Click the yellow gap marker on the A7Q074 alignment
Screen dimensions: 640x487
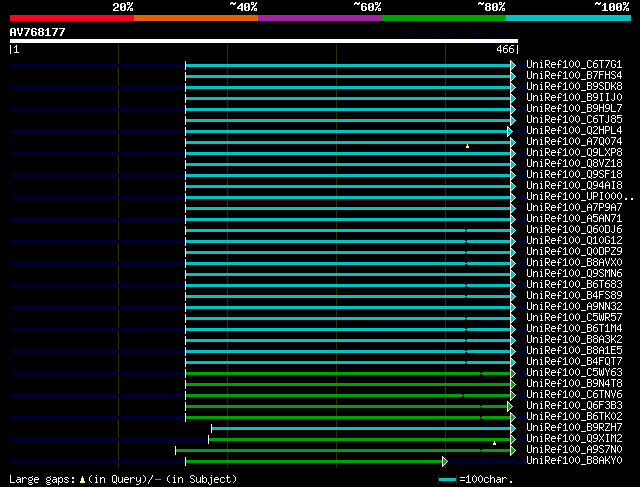click(467, 146)
